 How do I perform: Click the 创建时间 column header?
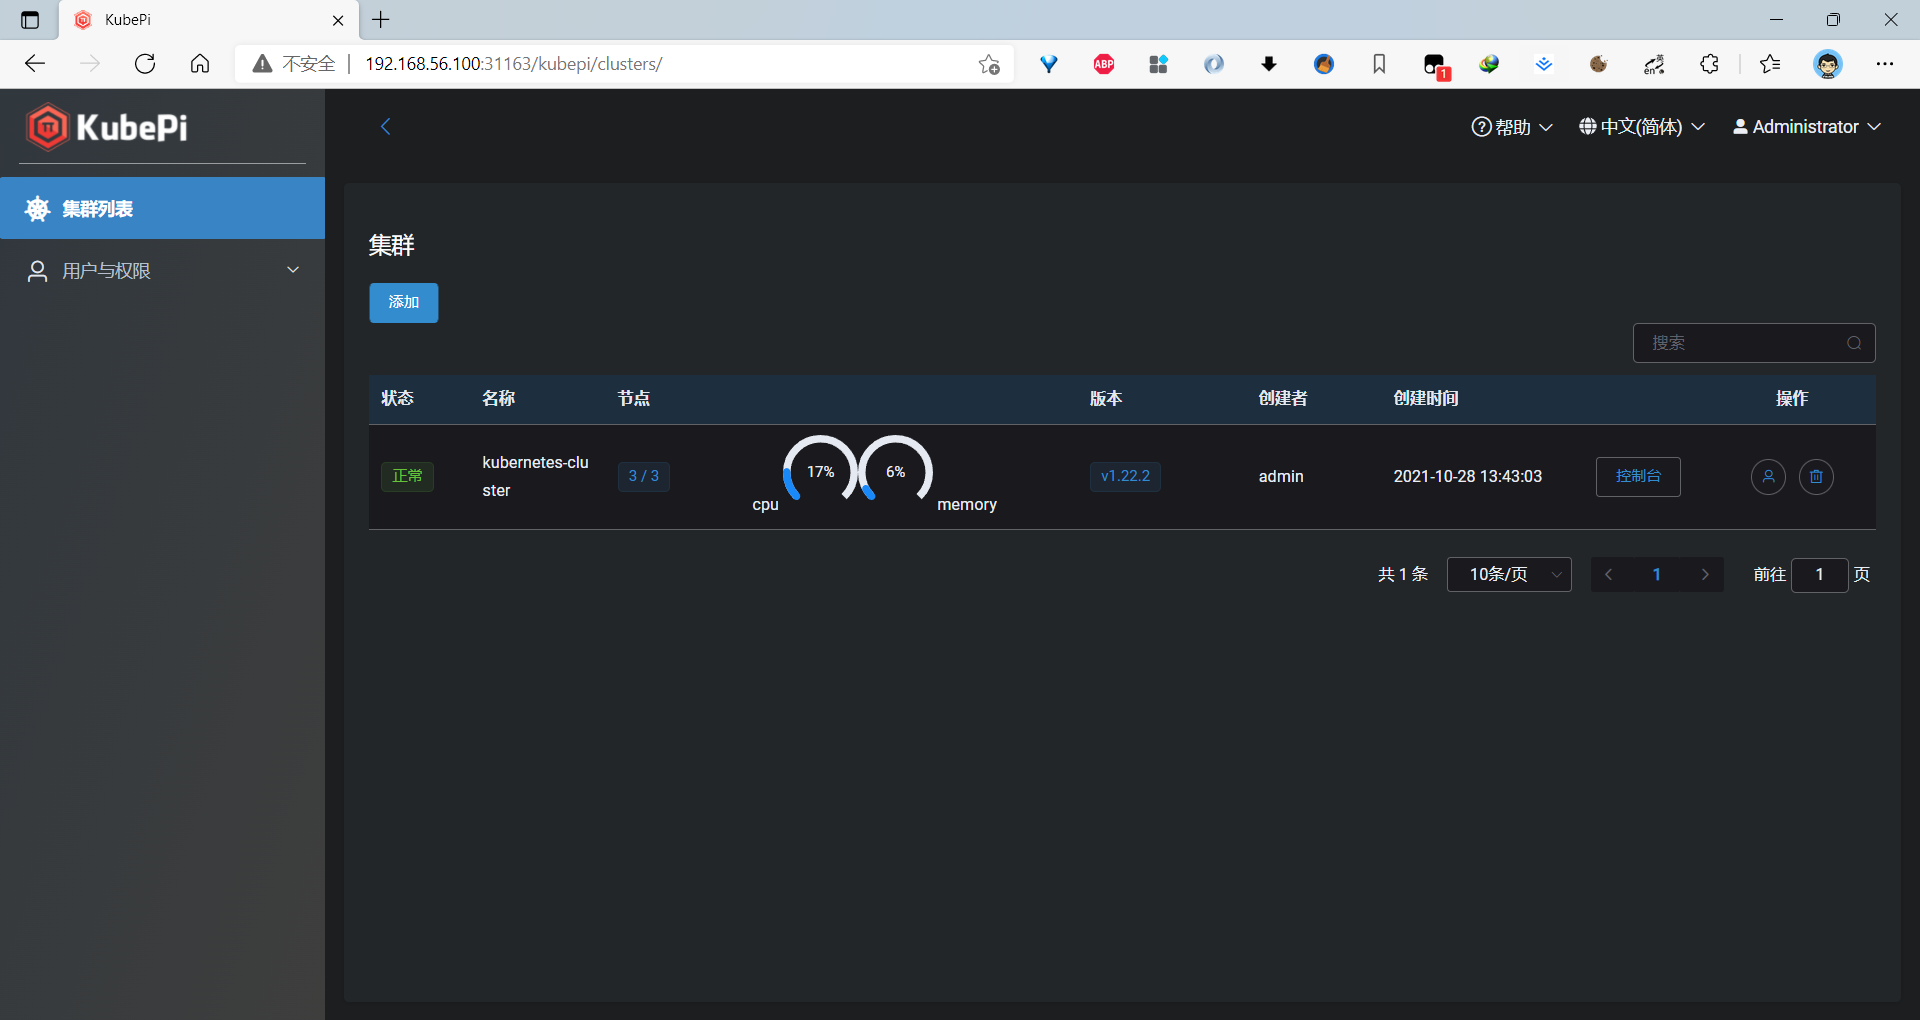(1426, 399)
